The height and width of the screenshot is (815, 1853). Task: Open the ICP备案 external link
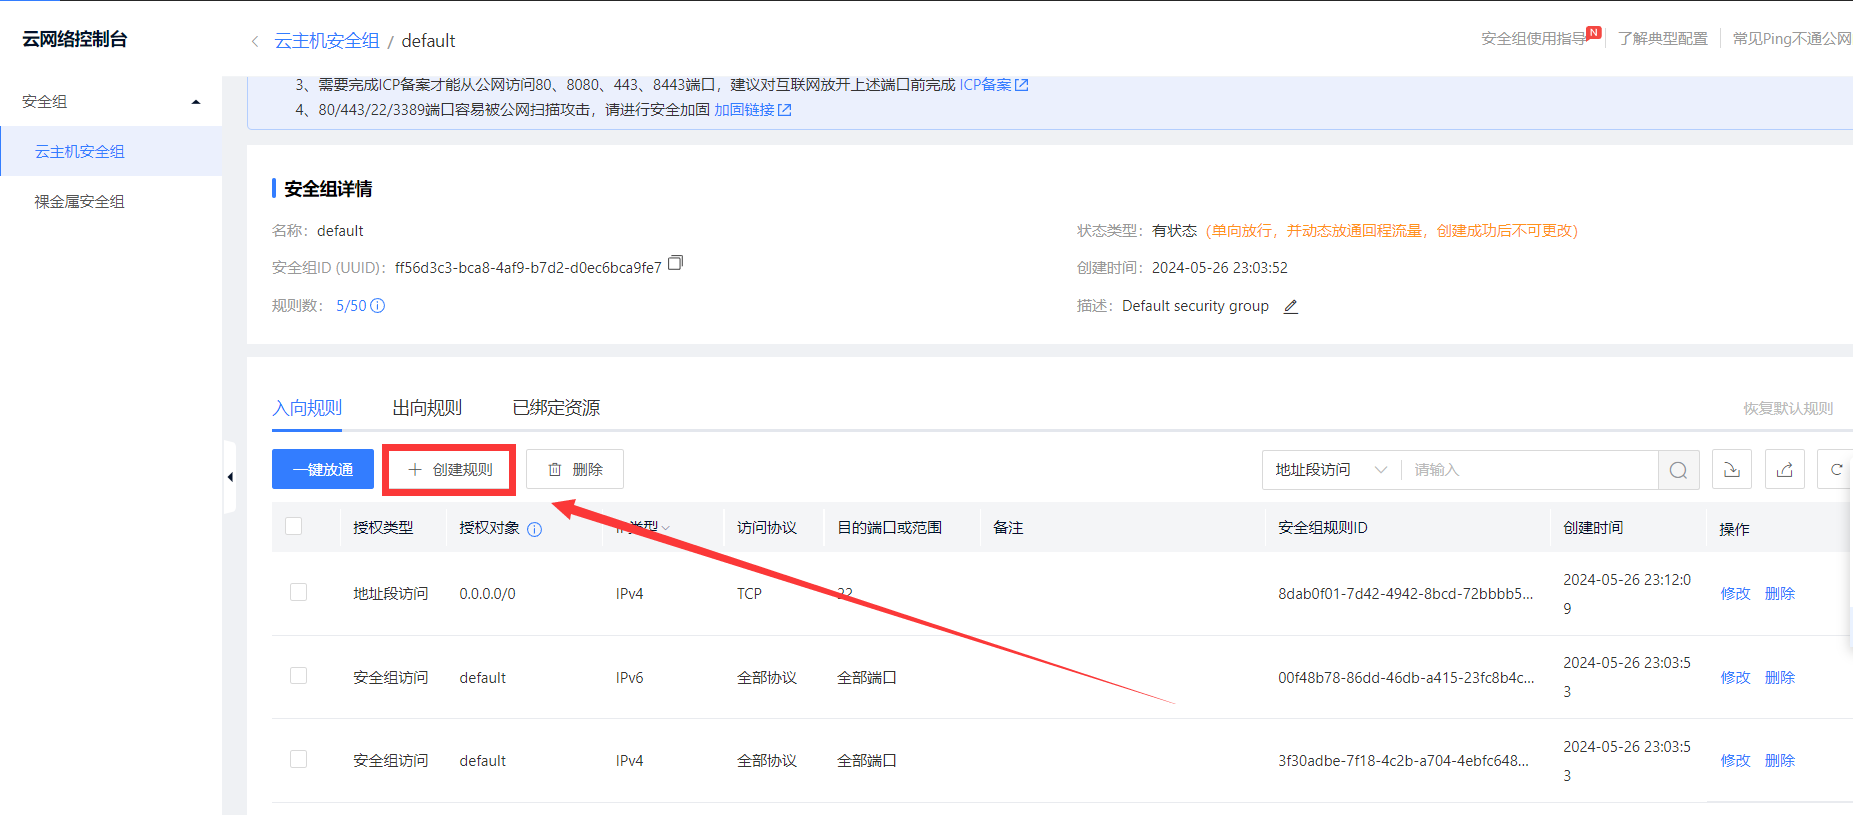pyautogui.click(x=994, y=85)
